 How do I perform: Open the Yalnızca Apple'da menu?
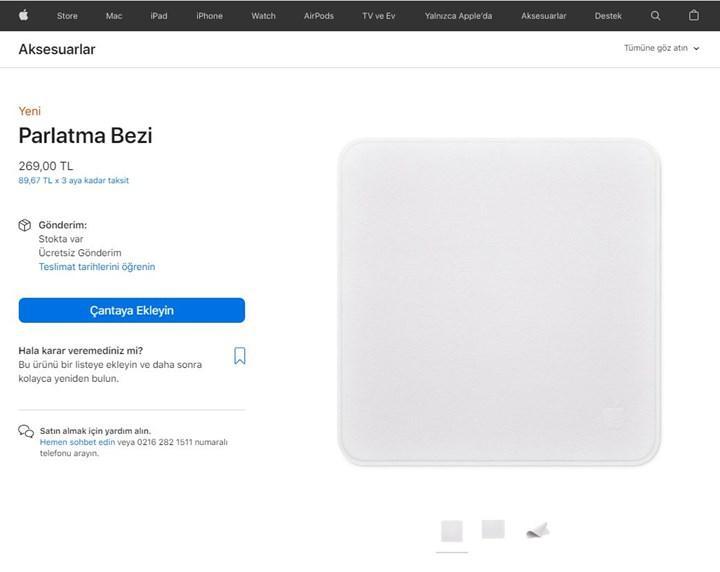(x=458, y=16)
